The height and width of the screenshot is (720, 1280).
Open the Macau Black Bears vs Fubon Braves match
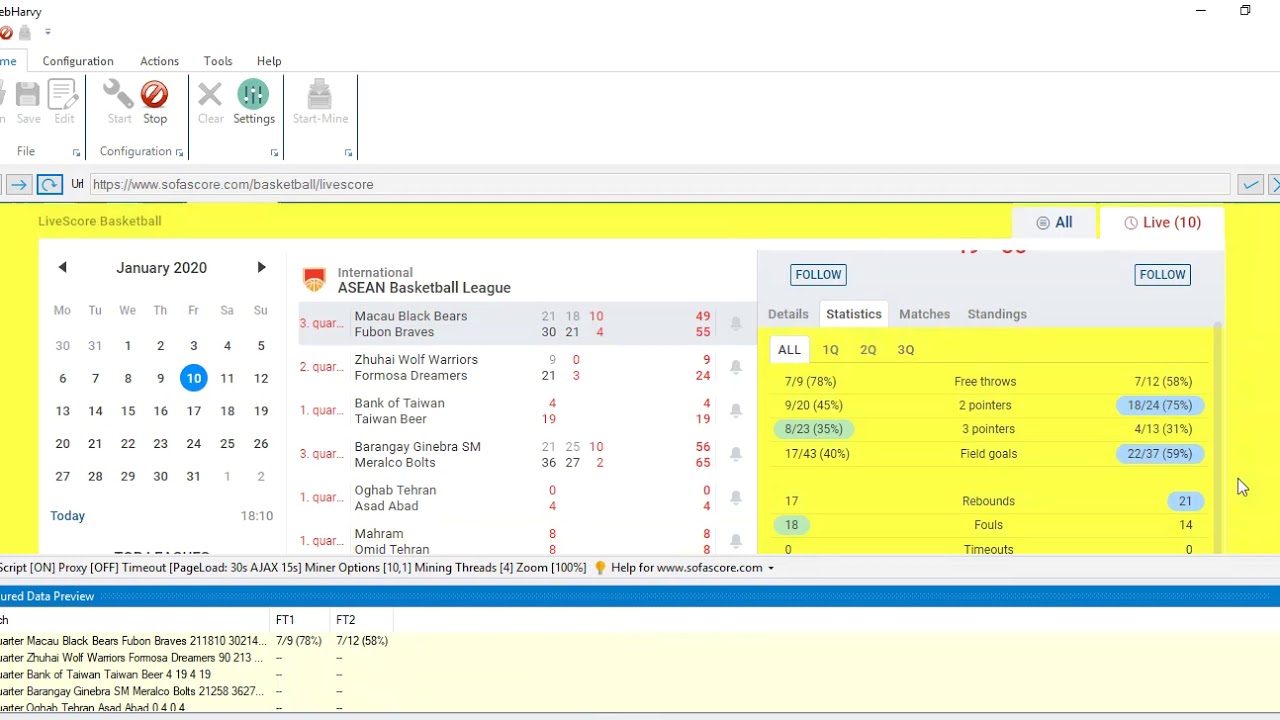(x=527, y=324)
